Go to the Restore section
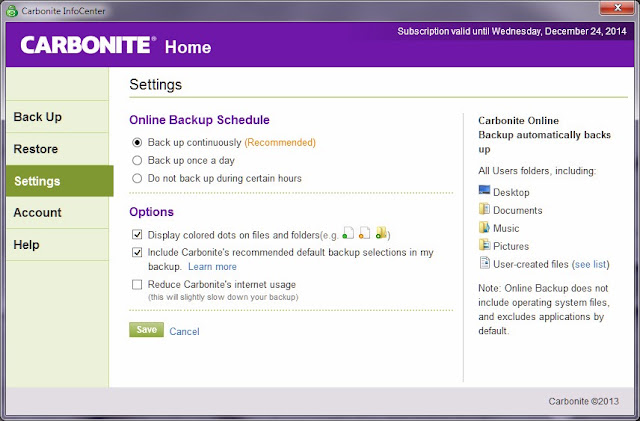The image size is (640, 421). 58,149
